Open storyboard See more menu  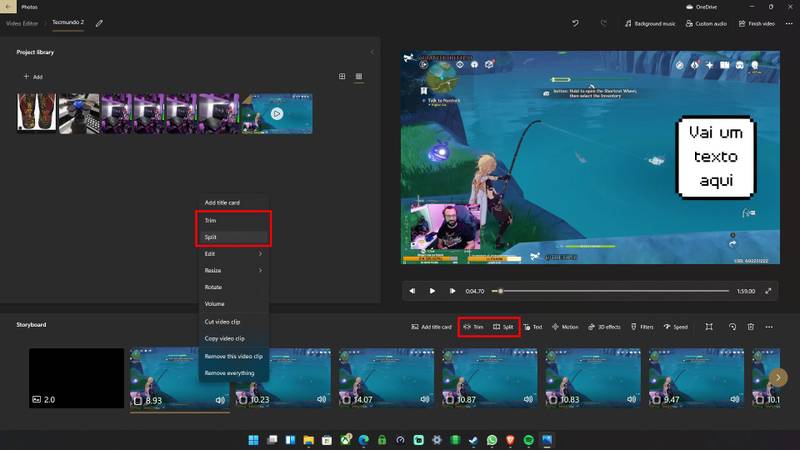[769, 327]
